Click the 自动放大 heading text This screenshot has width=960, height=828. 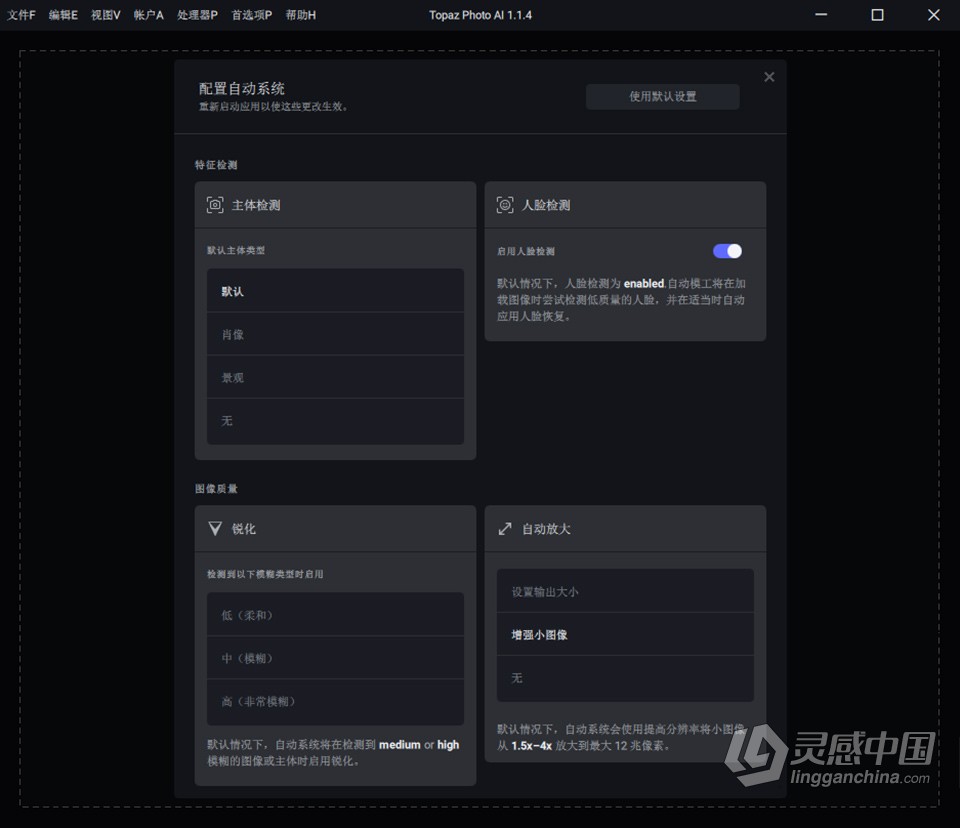[x=546, y=529]
